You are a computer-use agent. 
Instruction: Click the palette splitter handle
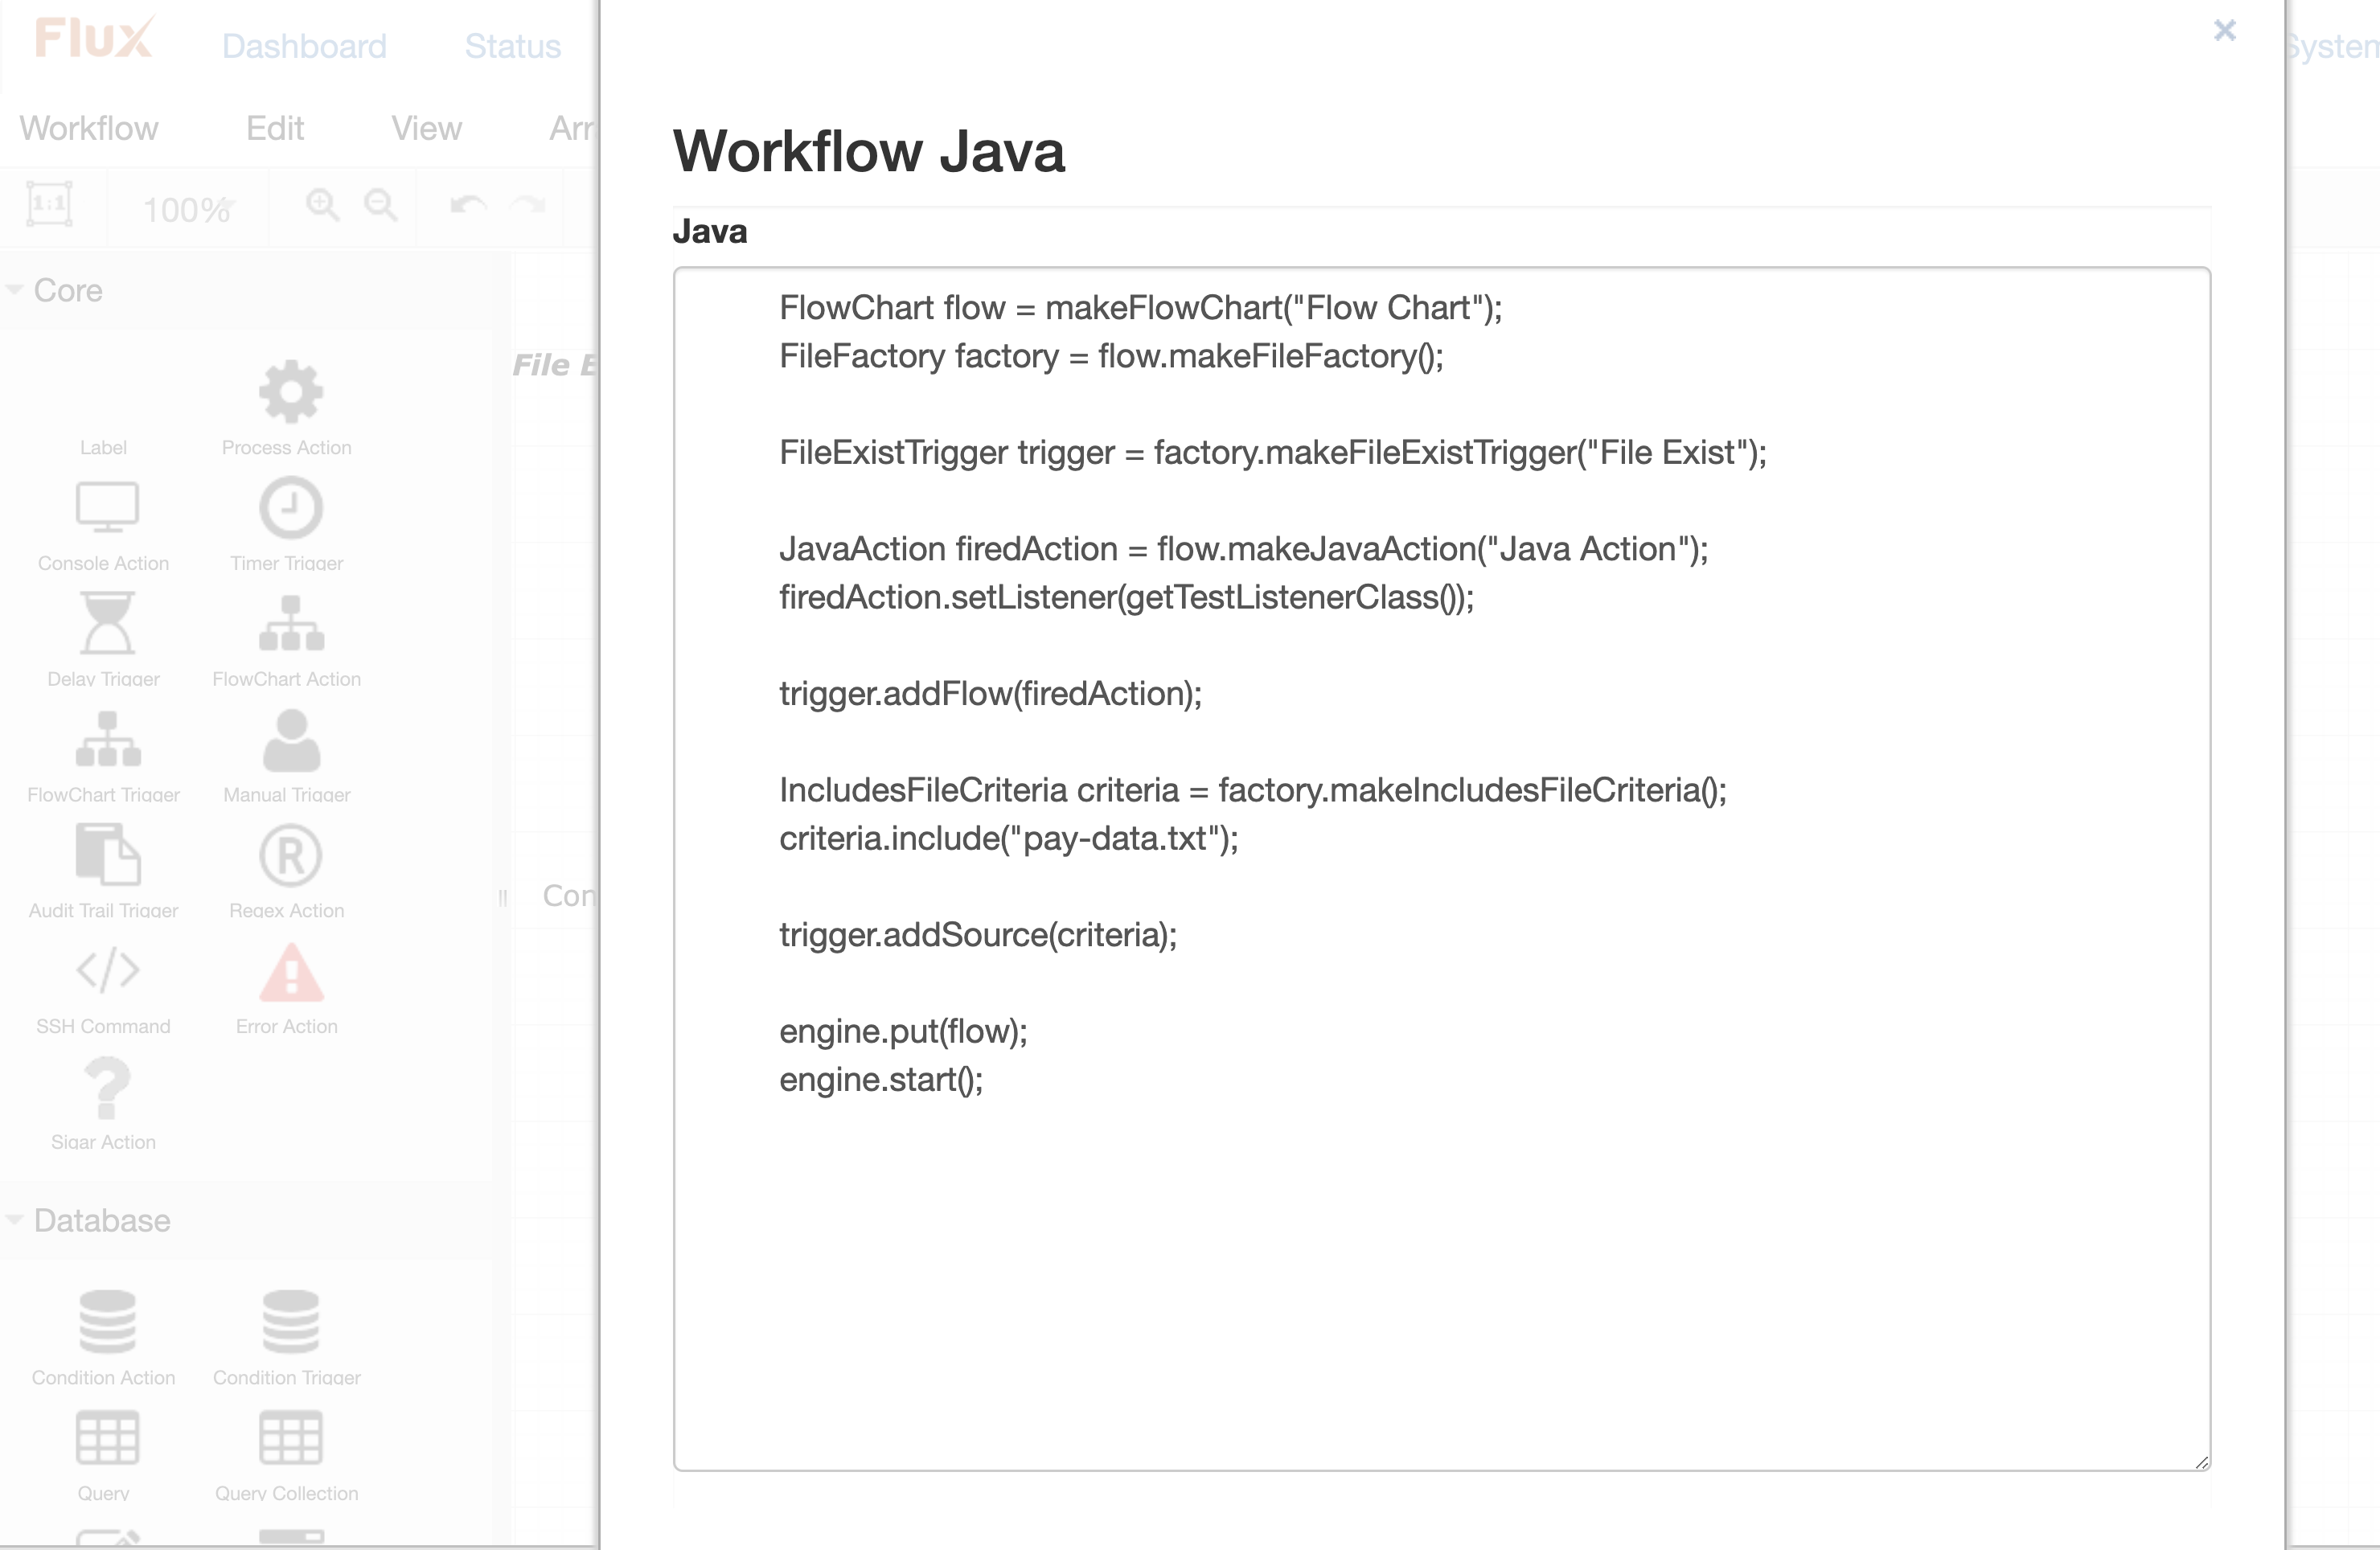coord(503,897)
